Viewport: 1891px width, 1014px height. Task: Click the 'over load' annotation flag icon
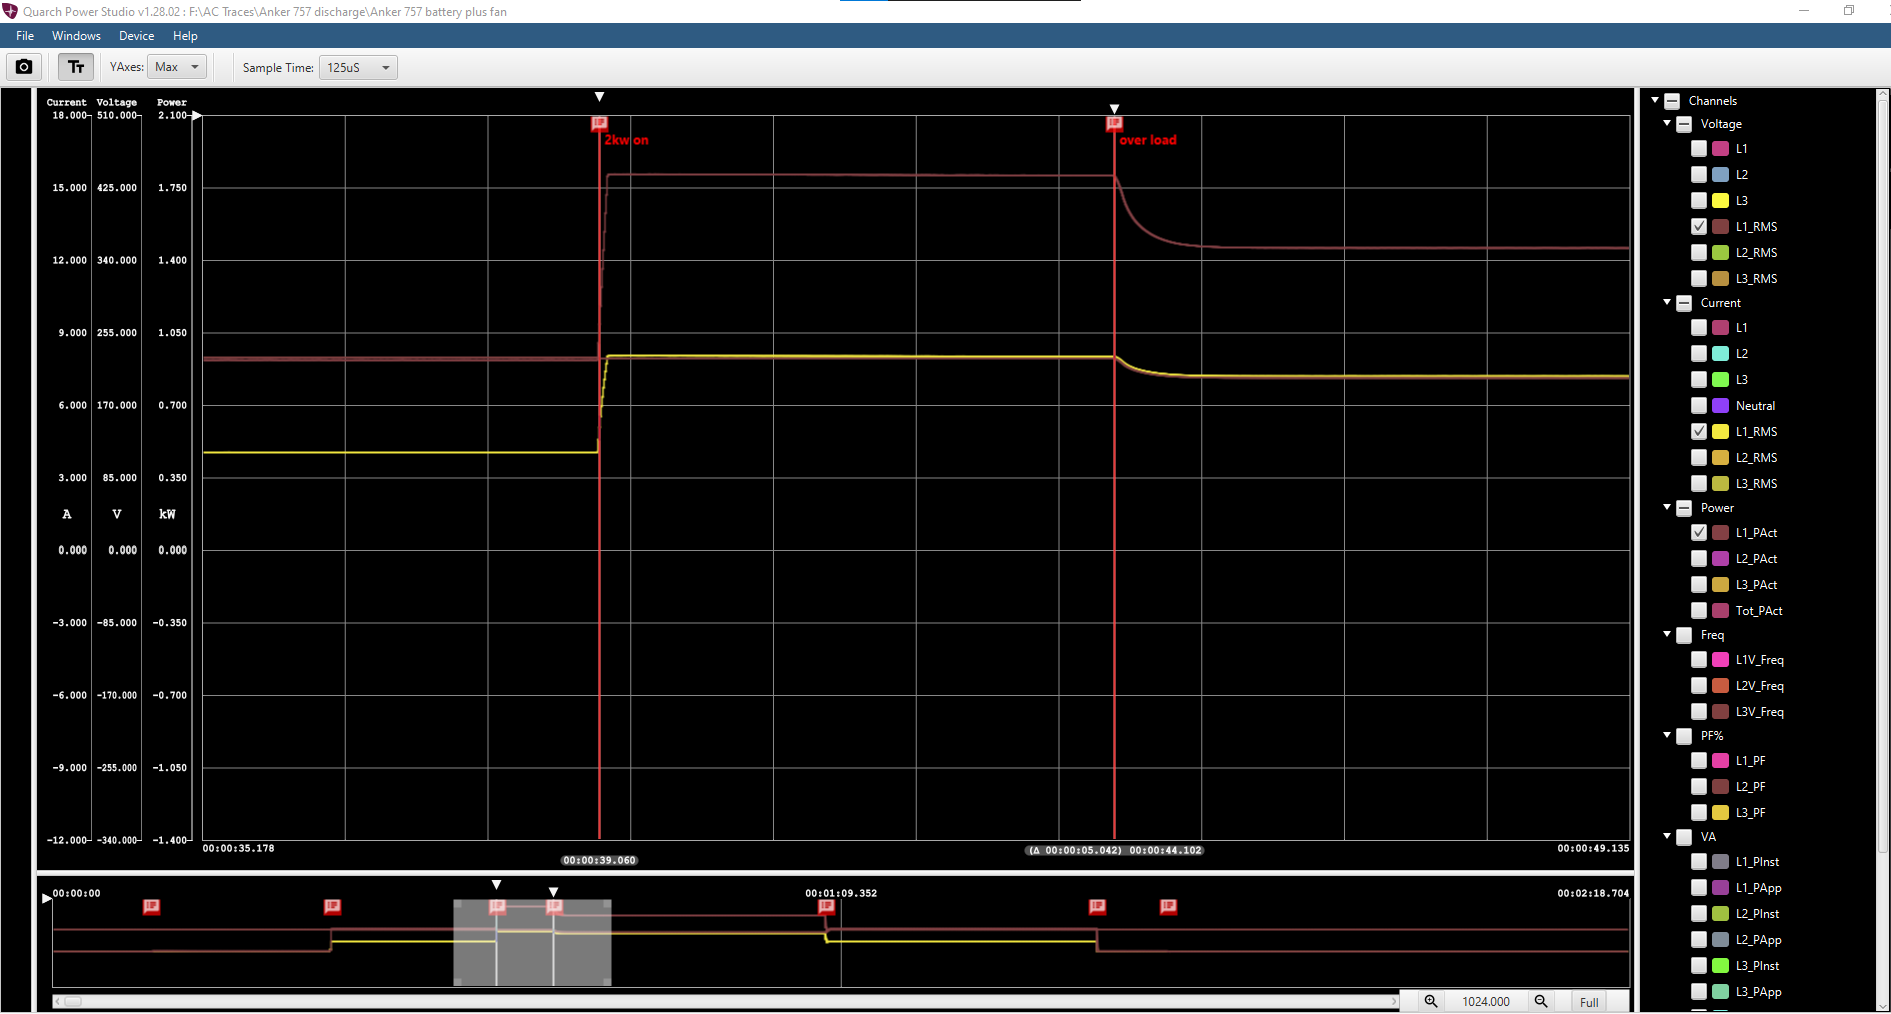click(x=1114, y=123)
